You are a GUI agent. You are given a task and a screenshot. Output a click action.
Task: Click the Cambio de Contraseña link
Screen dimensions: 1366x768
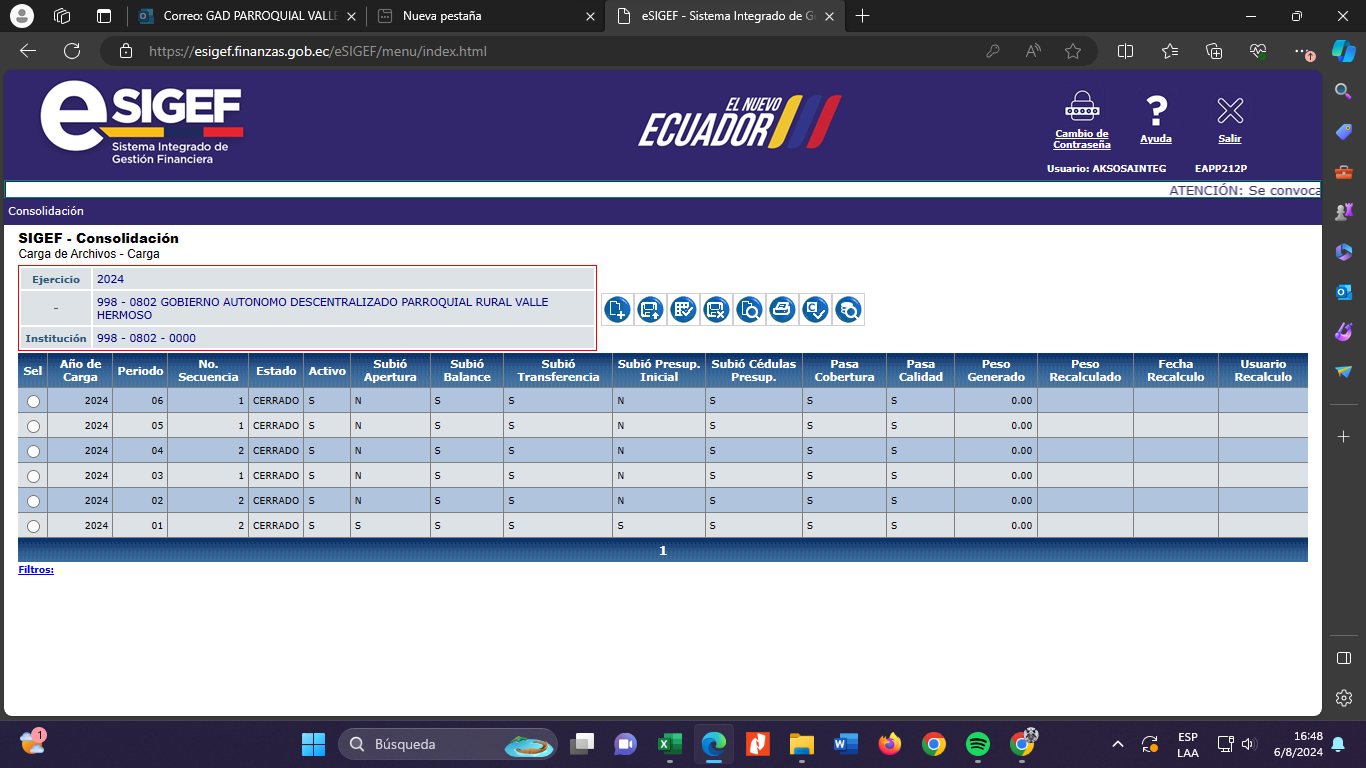(x=1081, y=139)
